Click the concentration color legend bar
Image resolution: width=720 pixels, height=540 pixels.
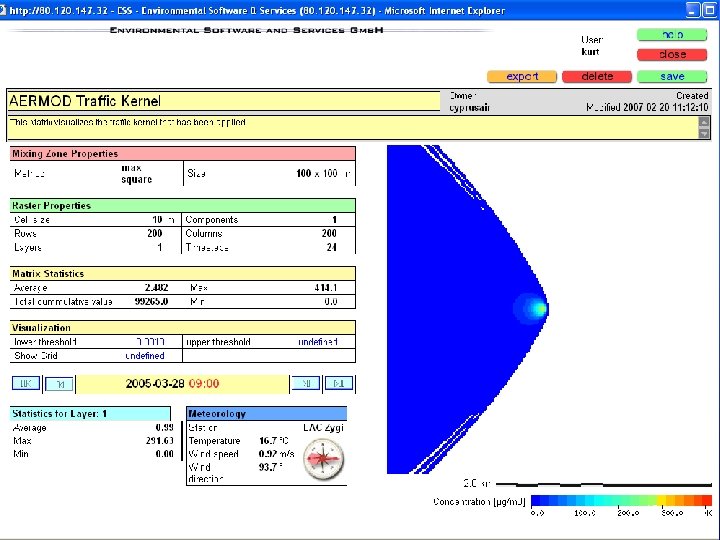coord(621,500)
